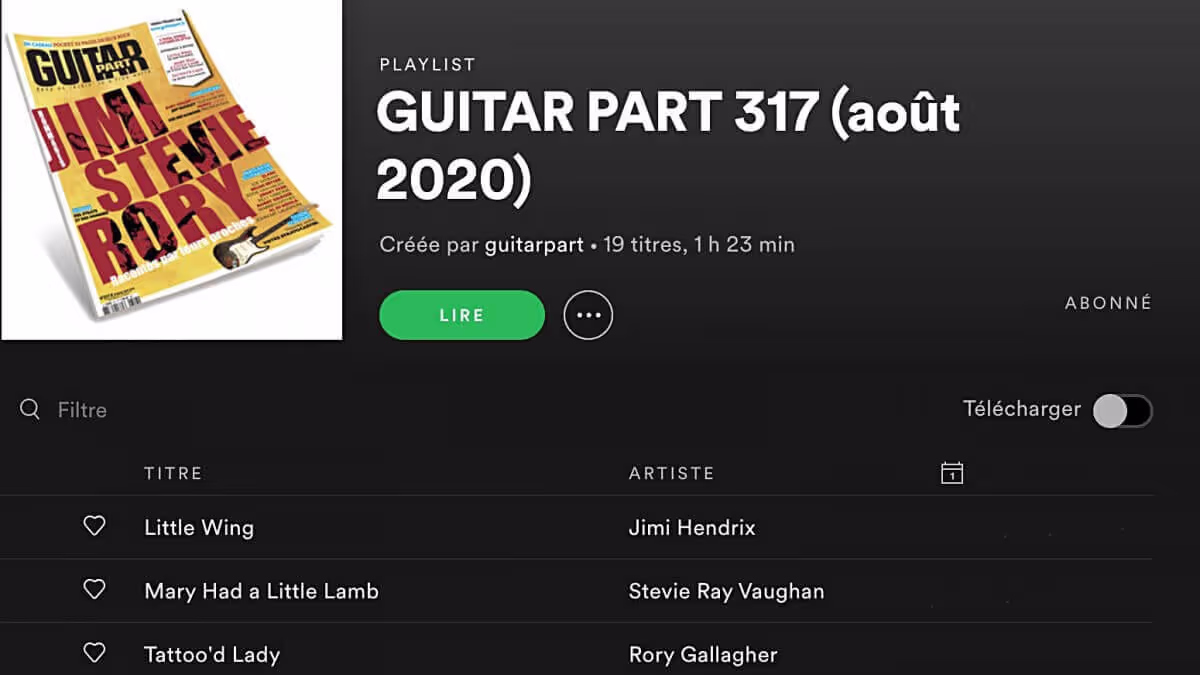Open the guitarpart creator profile link
1200x675 pixels.
tap(534, 244)
